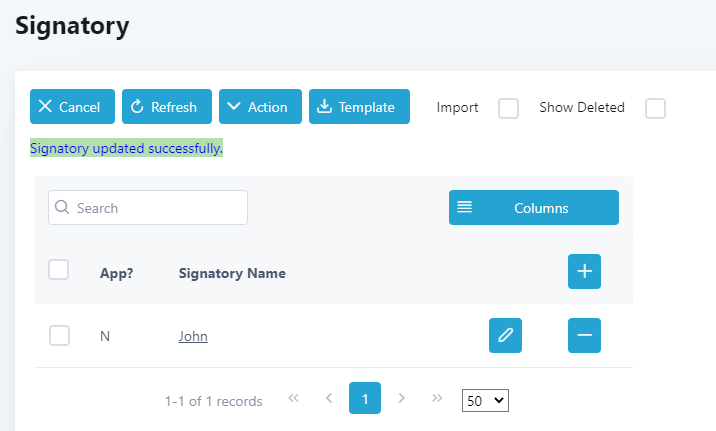The image size is (716, 431).
Task: Click the Refresh button
Action: (x=167, y=106)
